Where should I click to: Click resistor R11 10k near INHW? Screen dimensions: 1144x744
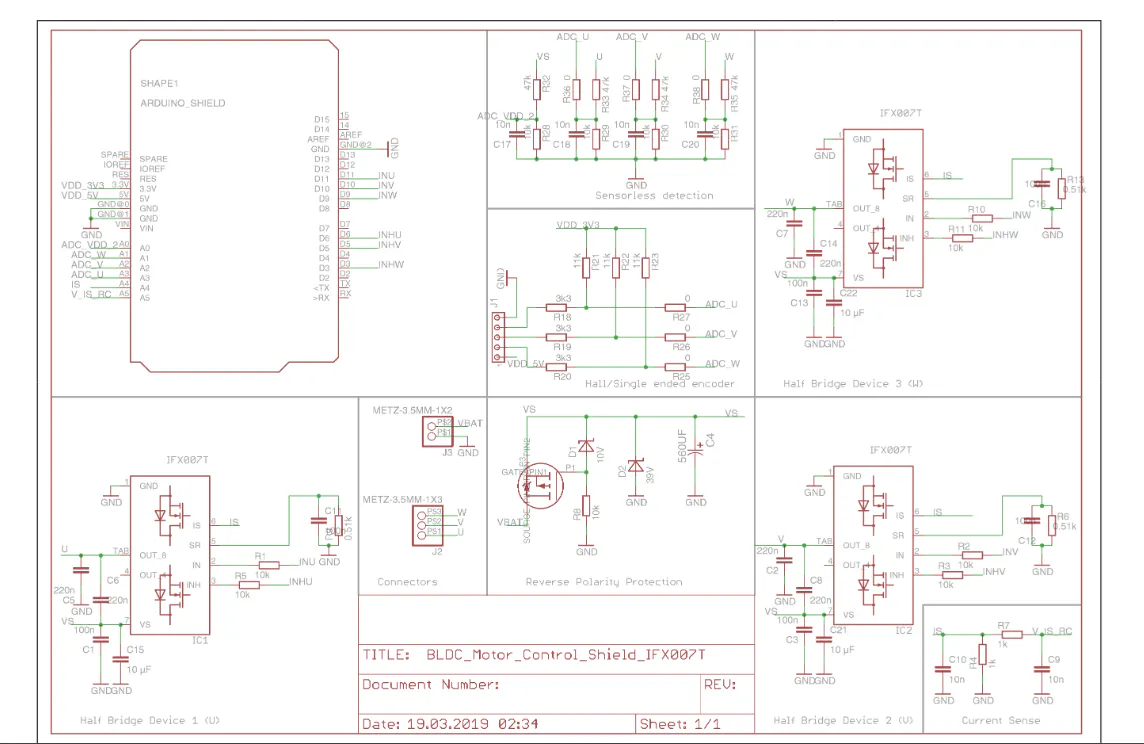click(x=962, y=238)
